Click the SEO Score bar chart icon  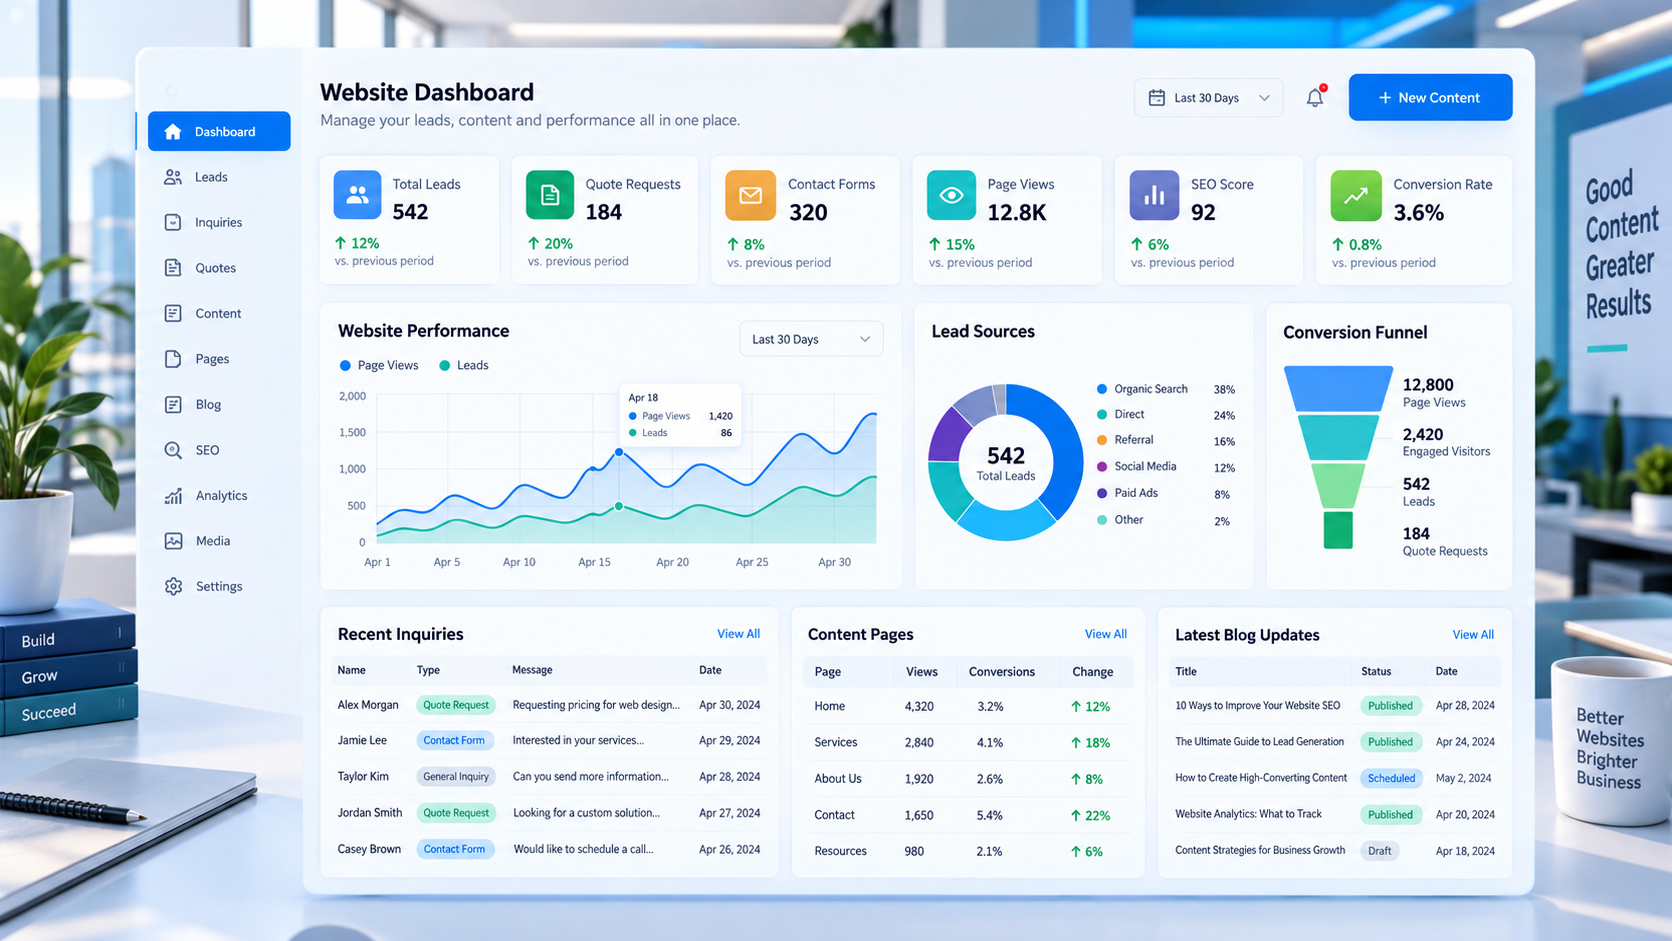click(x=1154, y=195)
